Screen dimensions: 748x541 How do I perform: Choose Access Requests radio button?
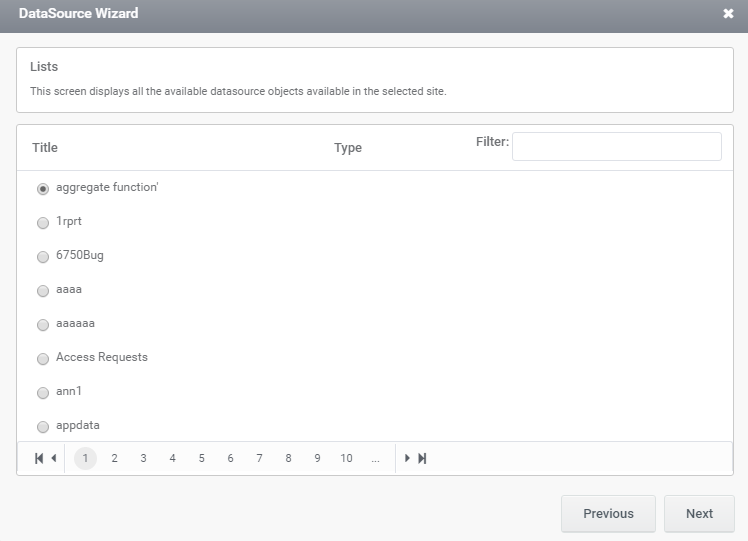43,359
